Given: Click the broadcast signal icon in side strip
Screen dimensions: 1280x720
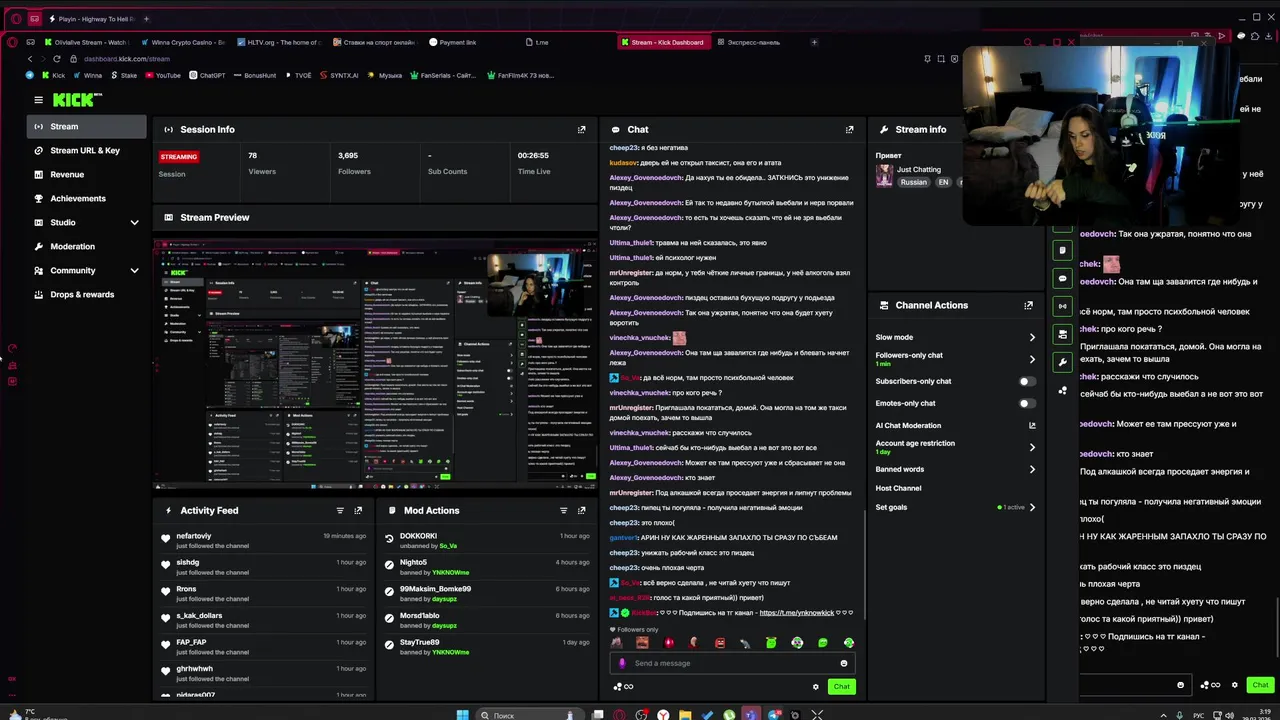Looking at the screenshot, I should (x=1063, y=306).
